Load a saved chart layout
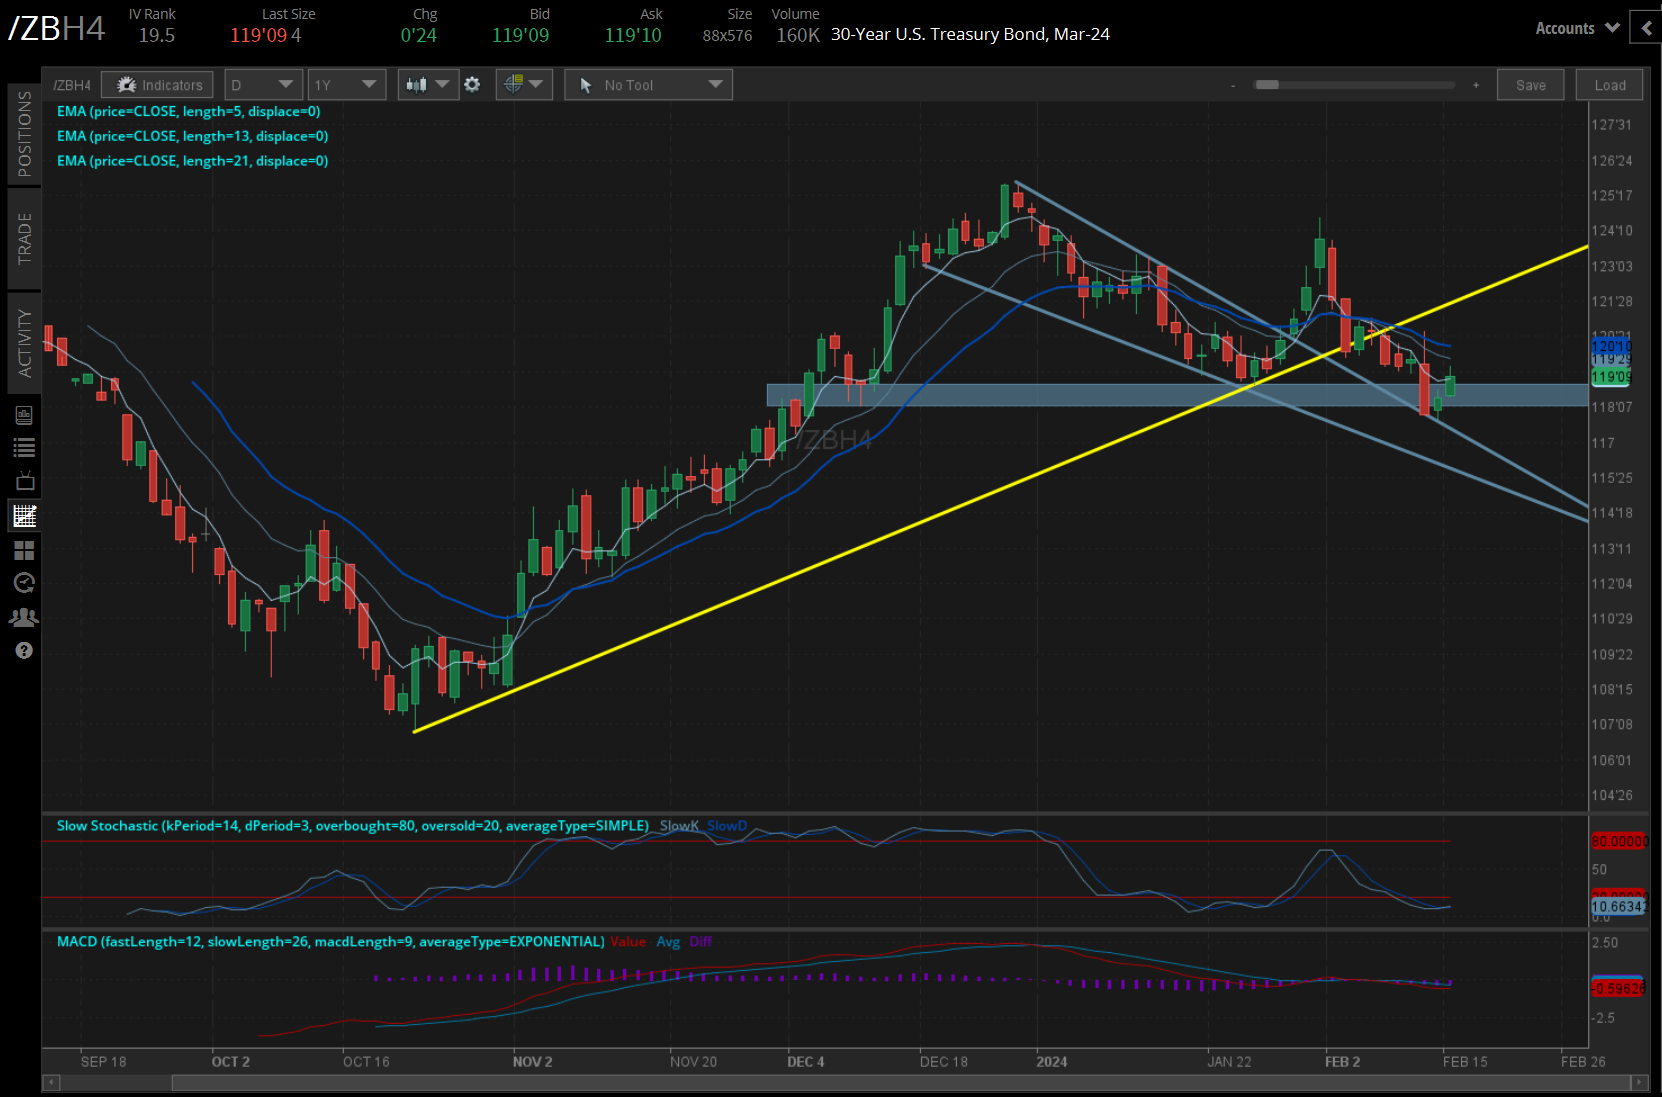Image resolution: width=1662 pixels, height=1097 pixels. (1610, 85)
